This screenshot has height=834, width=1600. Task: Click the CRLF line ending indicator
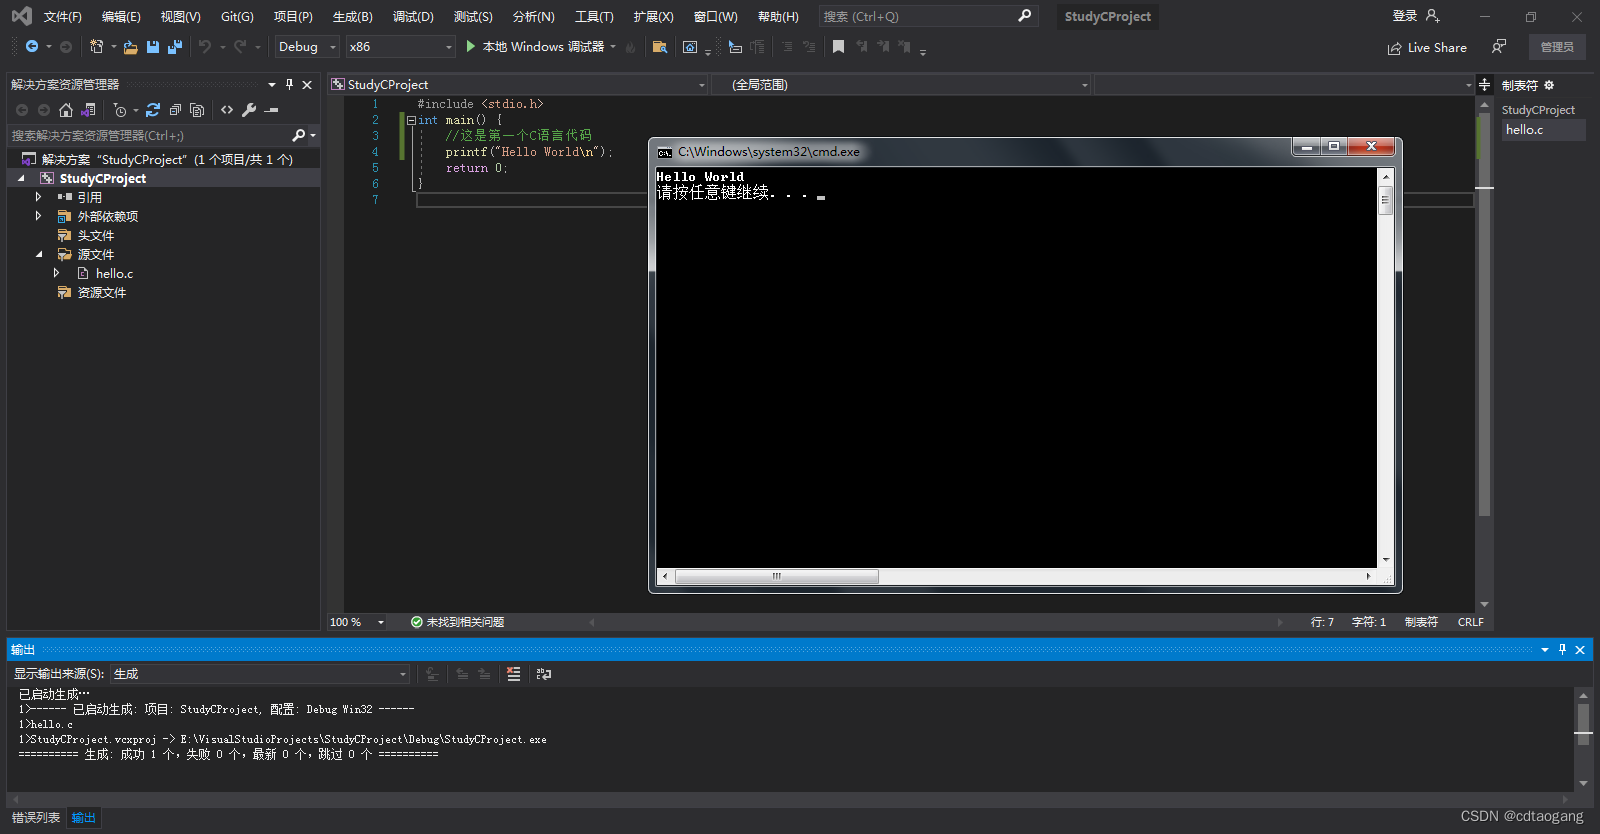(1470, 622)
